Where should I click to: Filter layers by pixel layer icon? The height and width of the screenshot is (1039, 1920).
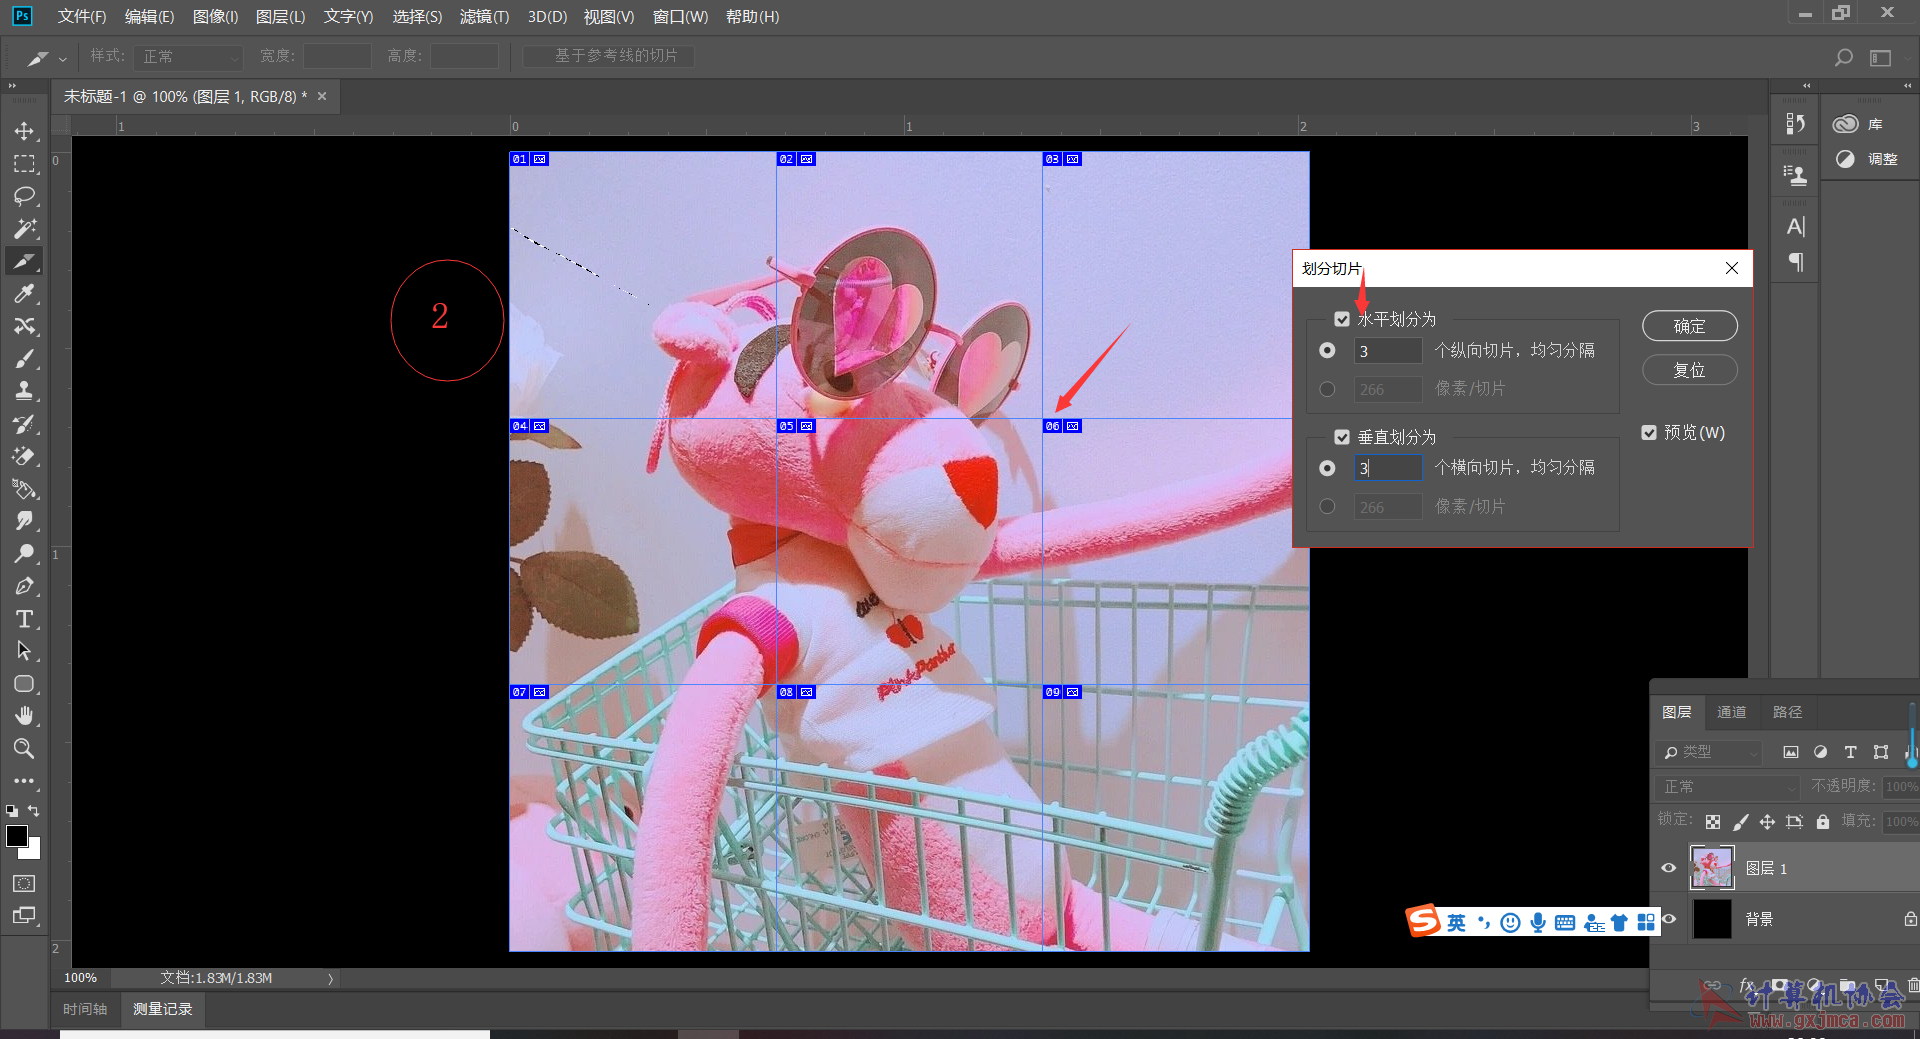(1791, 752)
